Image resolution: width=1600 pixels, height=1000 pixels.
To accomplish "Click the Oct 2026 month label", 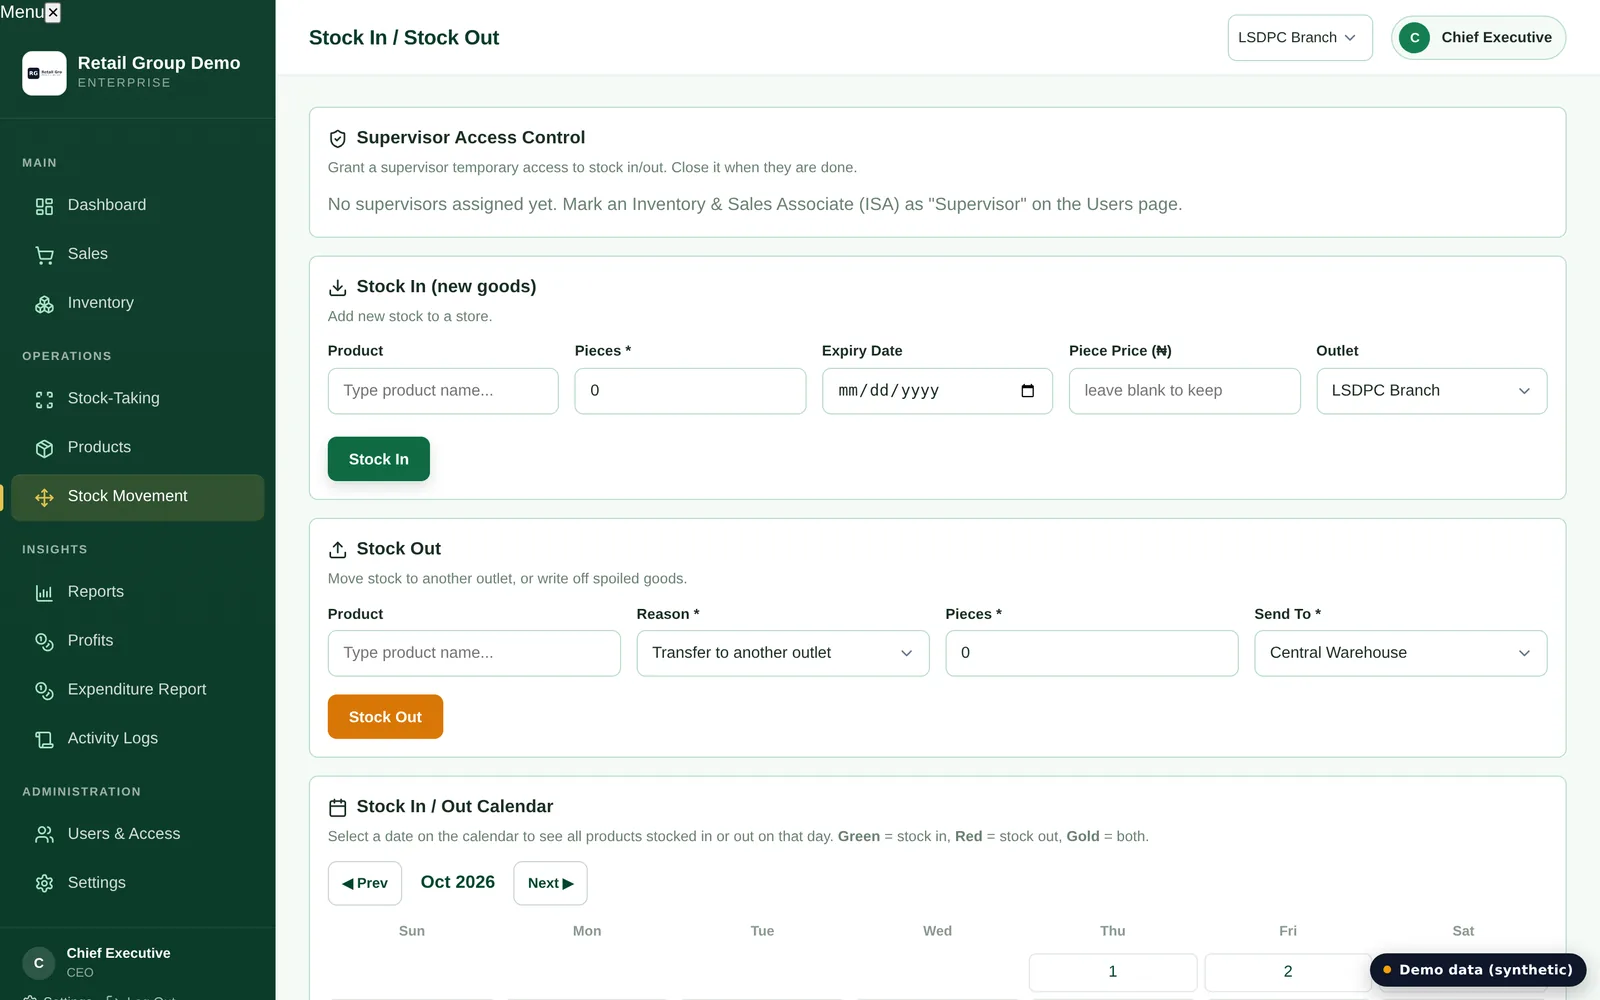I will coord(458,882).
